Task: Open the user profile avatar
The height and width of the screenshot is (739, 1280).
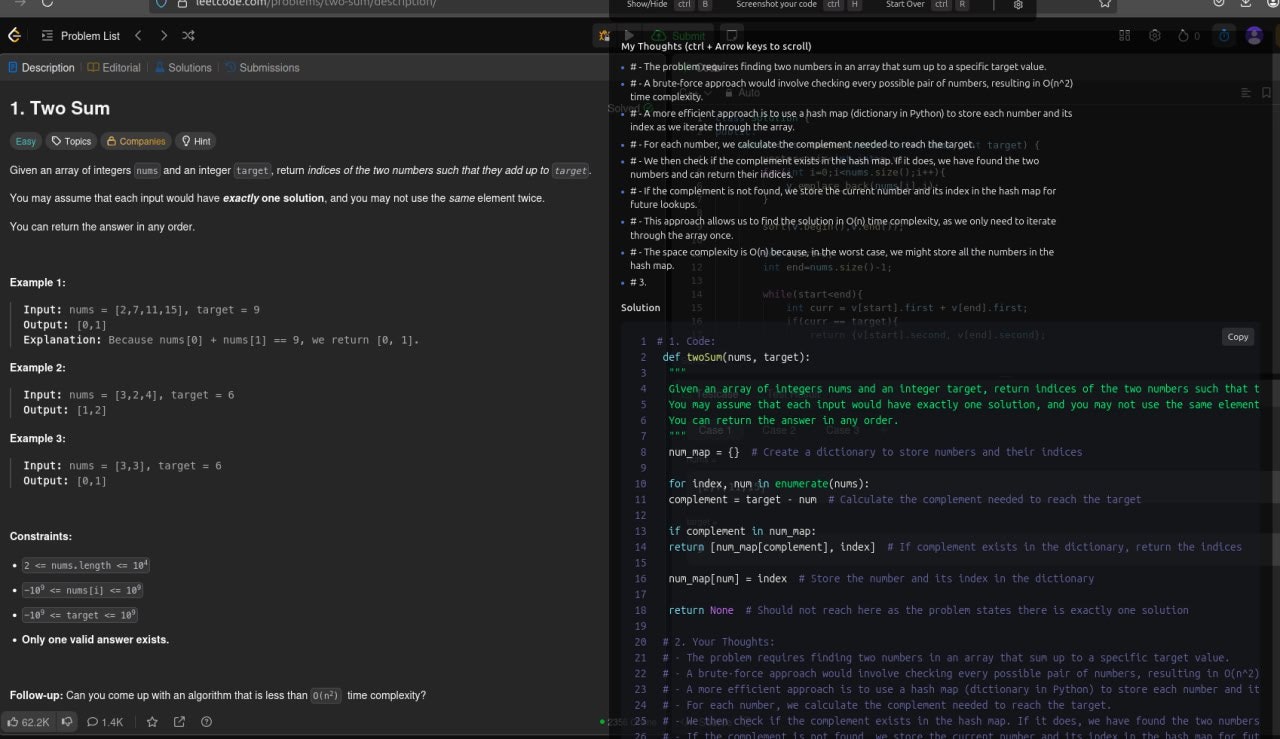Action: (x=1254, y=36)
